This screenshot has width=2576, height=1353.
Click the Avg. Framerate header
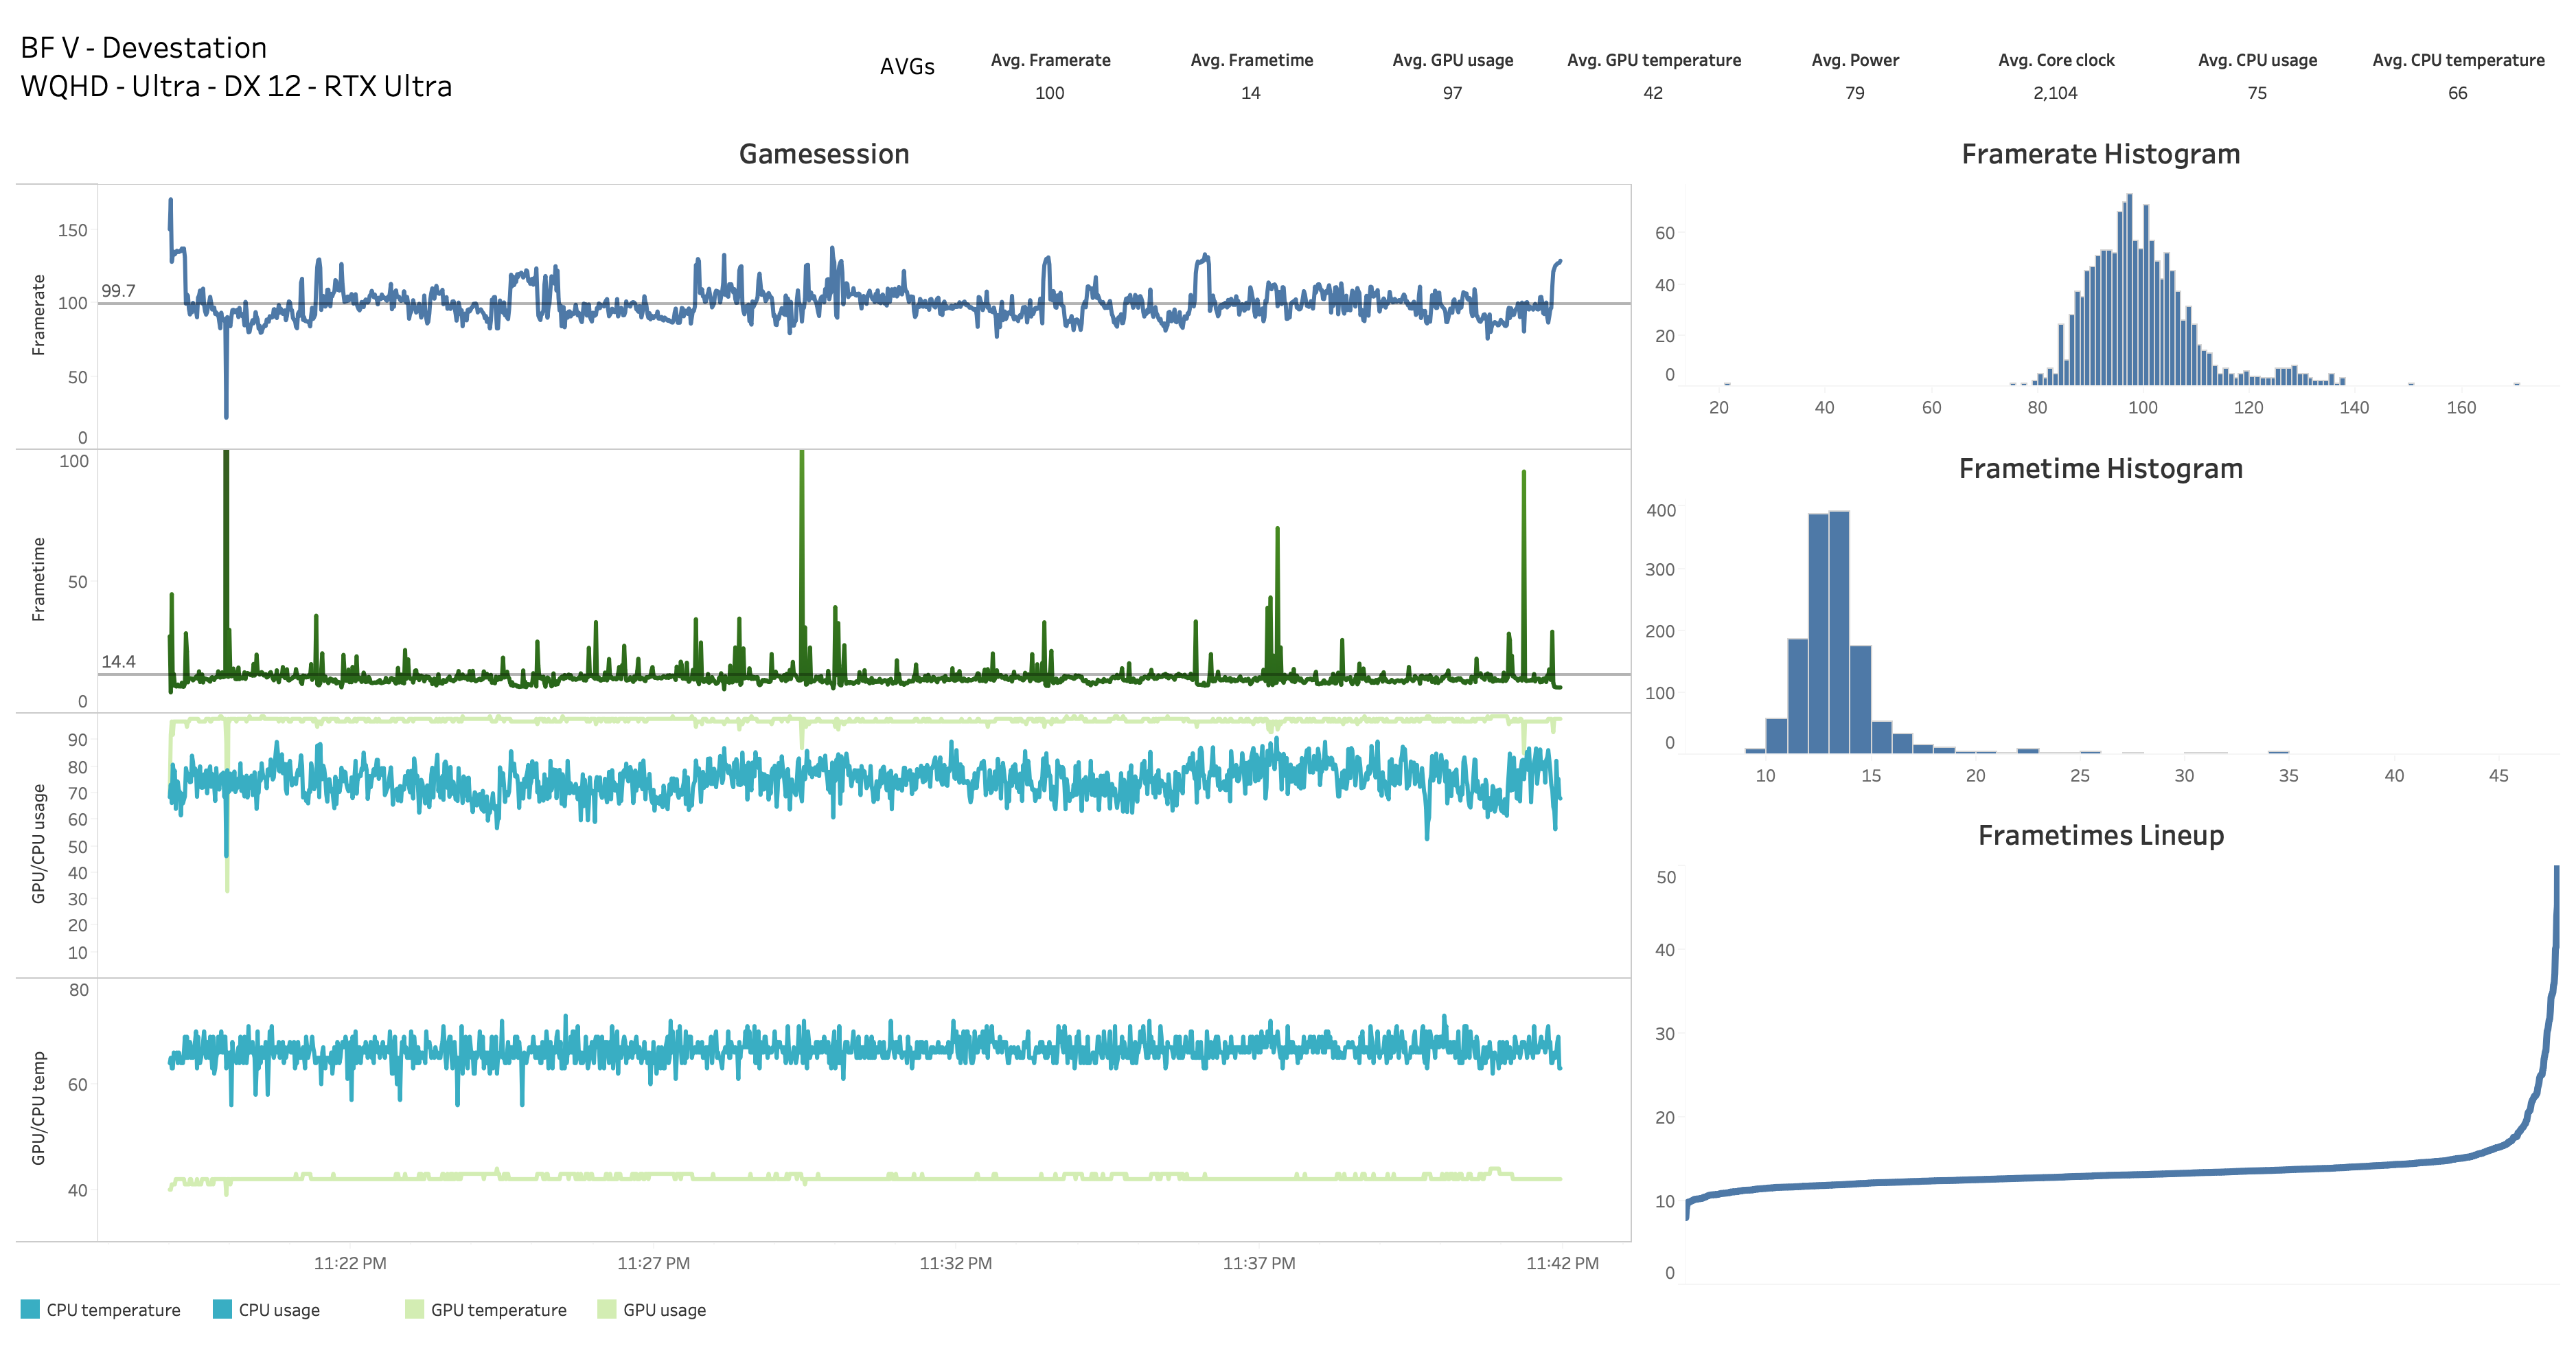[1050, 60]
